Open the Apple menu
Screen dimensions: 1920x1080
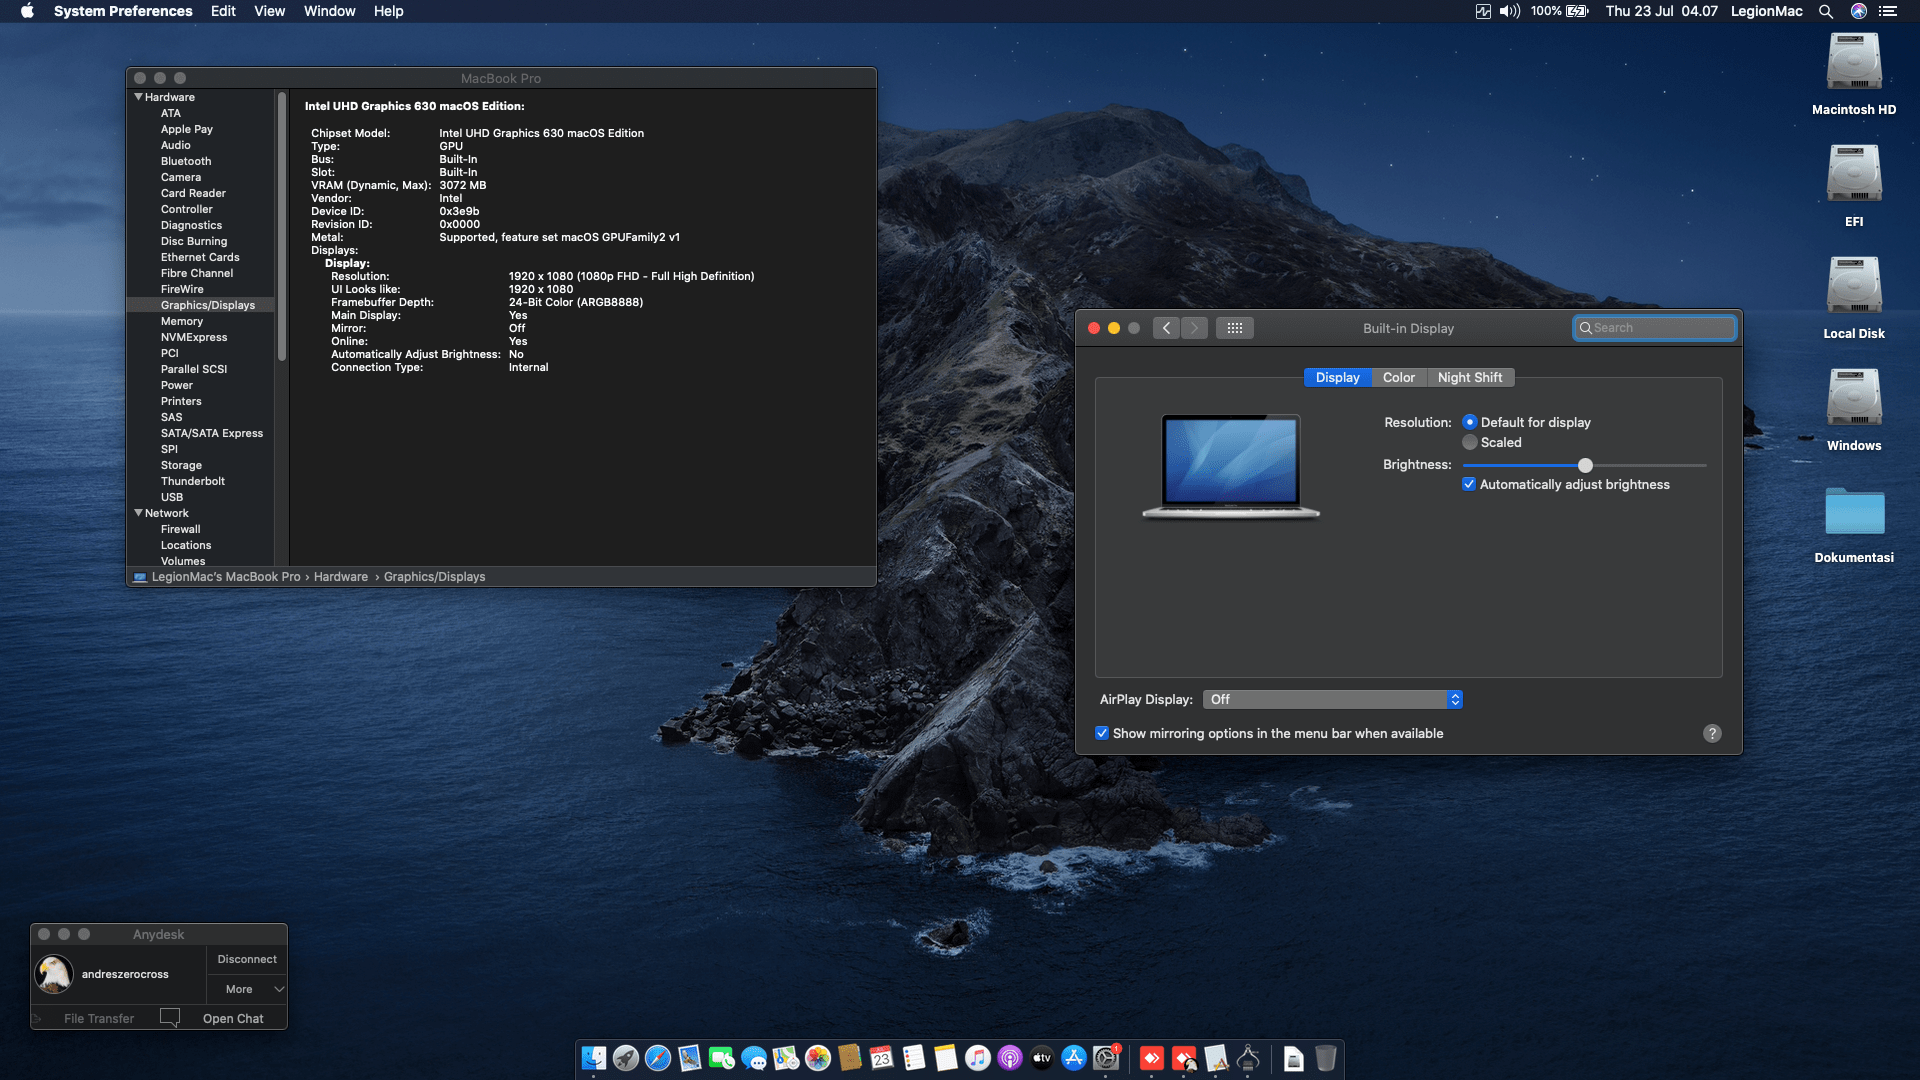pyautogui.click(x=27, y=11)
